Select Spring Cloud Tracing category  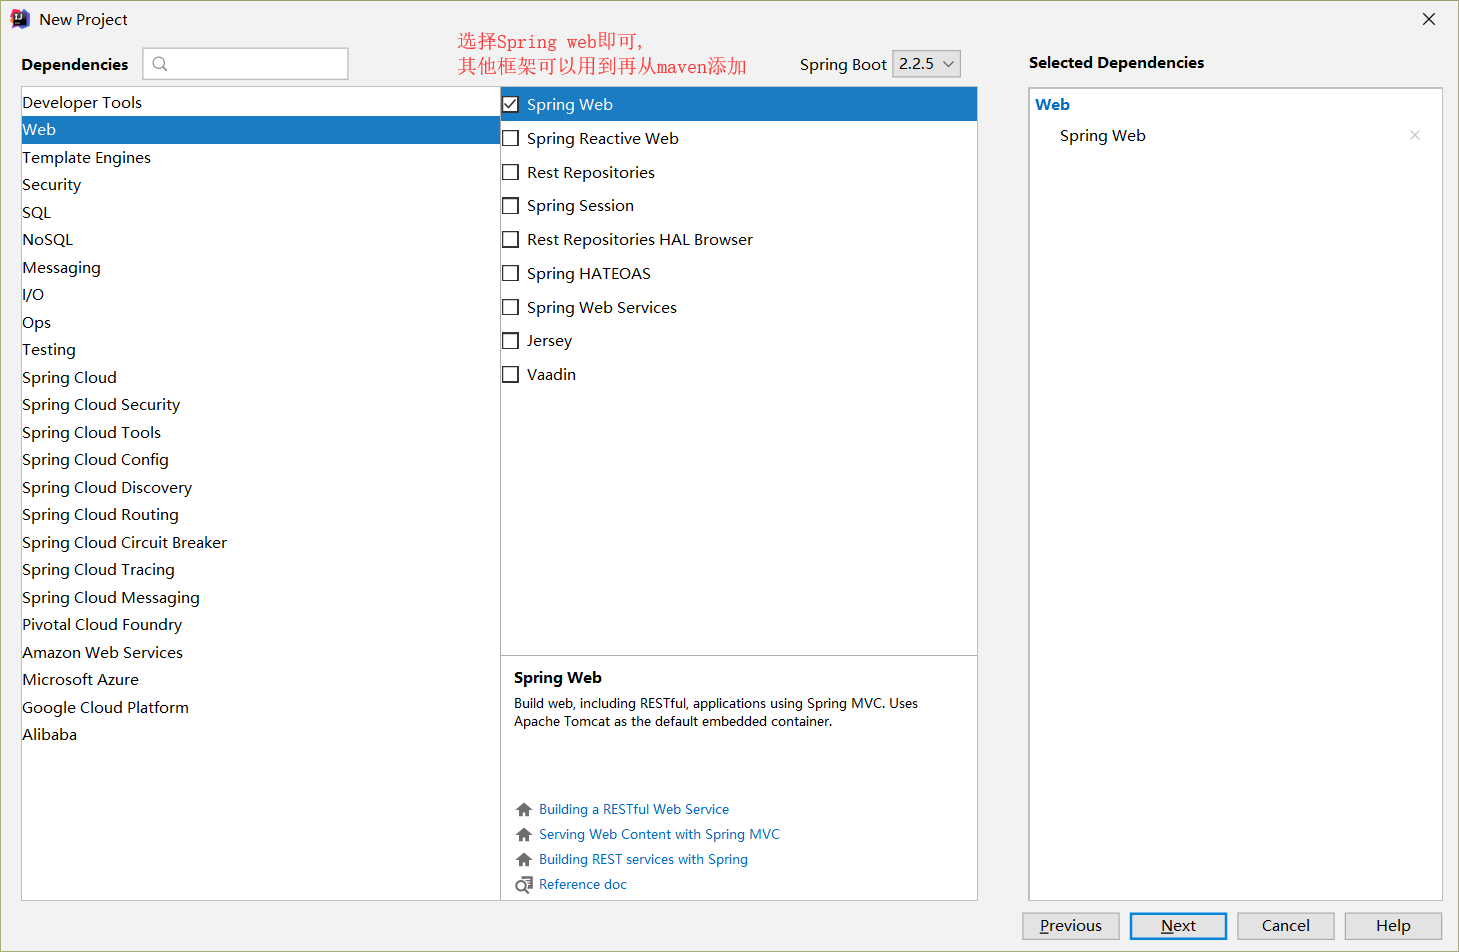260,570
